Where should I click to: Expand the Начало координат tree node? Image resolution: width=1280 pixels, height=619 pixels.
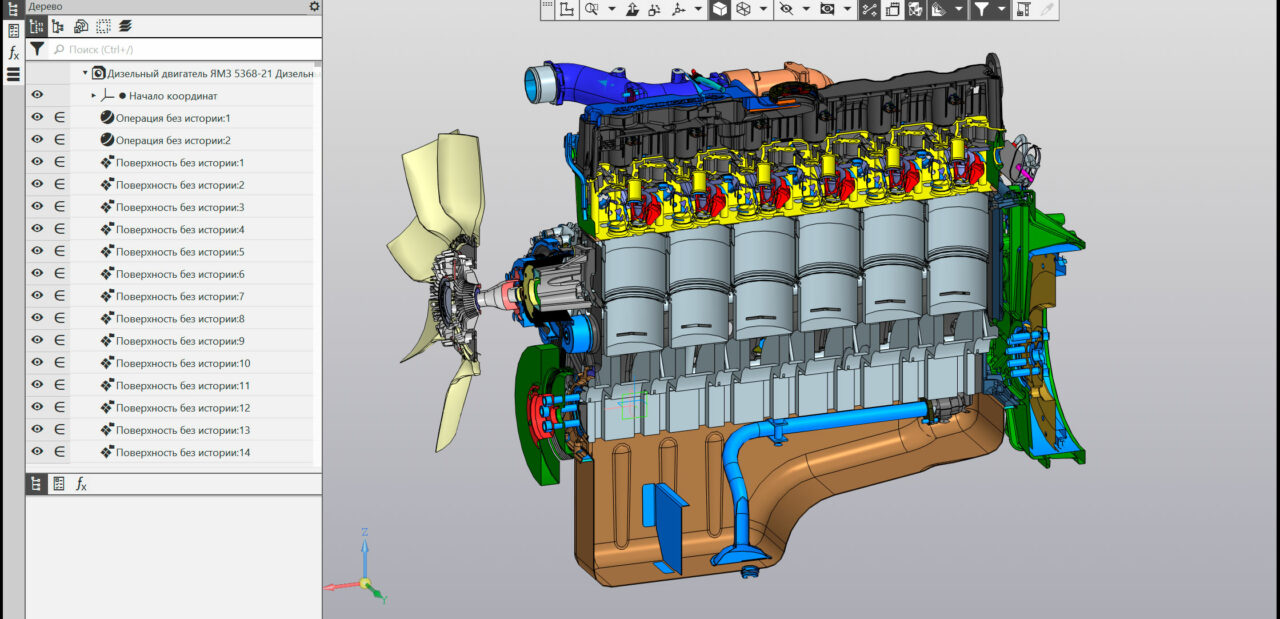coord(94,96)
